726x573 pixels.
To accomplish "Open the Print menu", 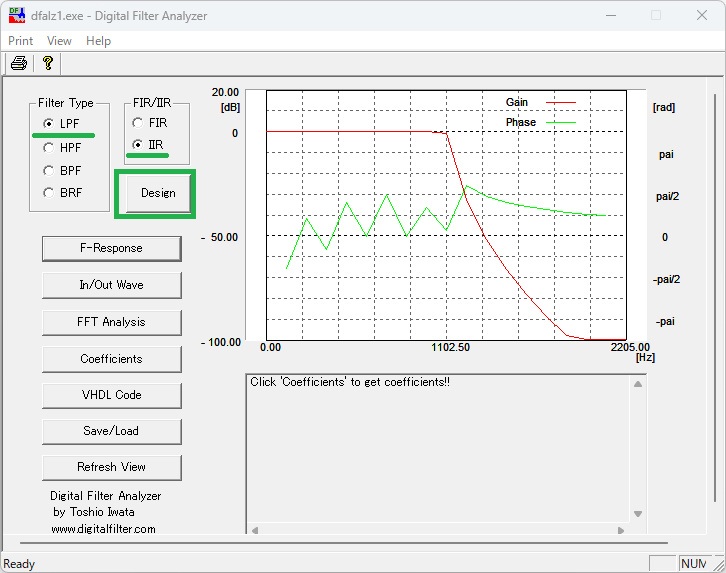I will (x=20, y=41).
